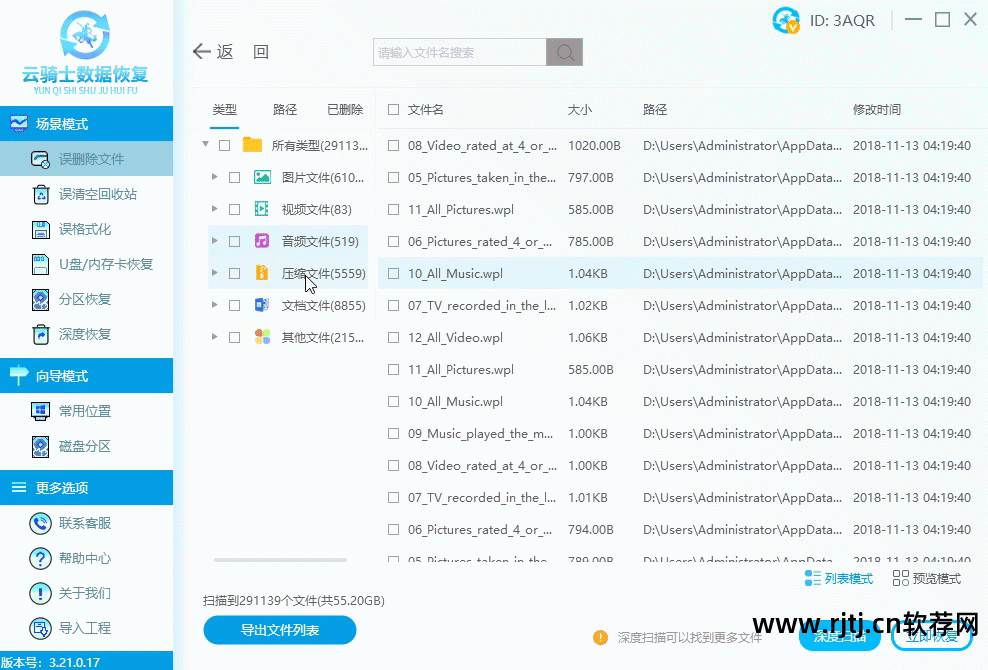Viewport: 988px width, 670px height.
Task: Check the 压缩文件(5559) checkbox
Action: pos(234,274)
